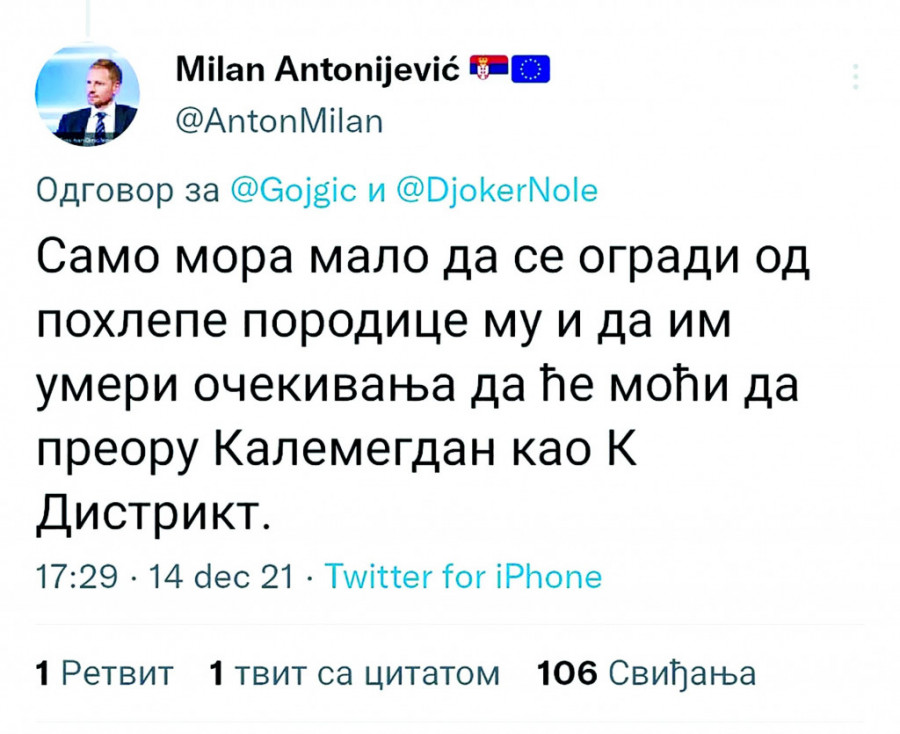Open the tweet's three-dot more options menu
Viewport: 900px width, 734px height.
click(x=855, y=77)
